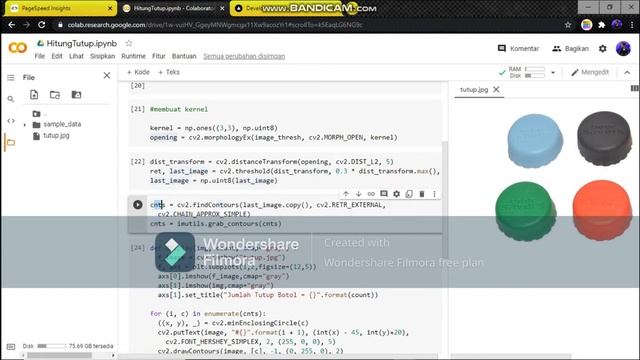
Task: Add a new text cell with Teks
Action: tap(169, 72)
